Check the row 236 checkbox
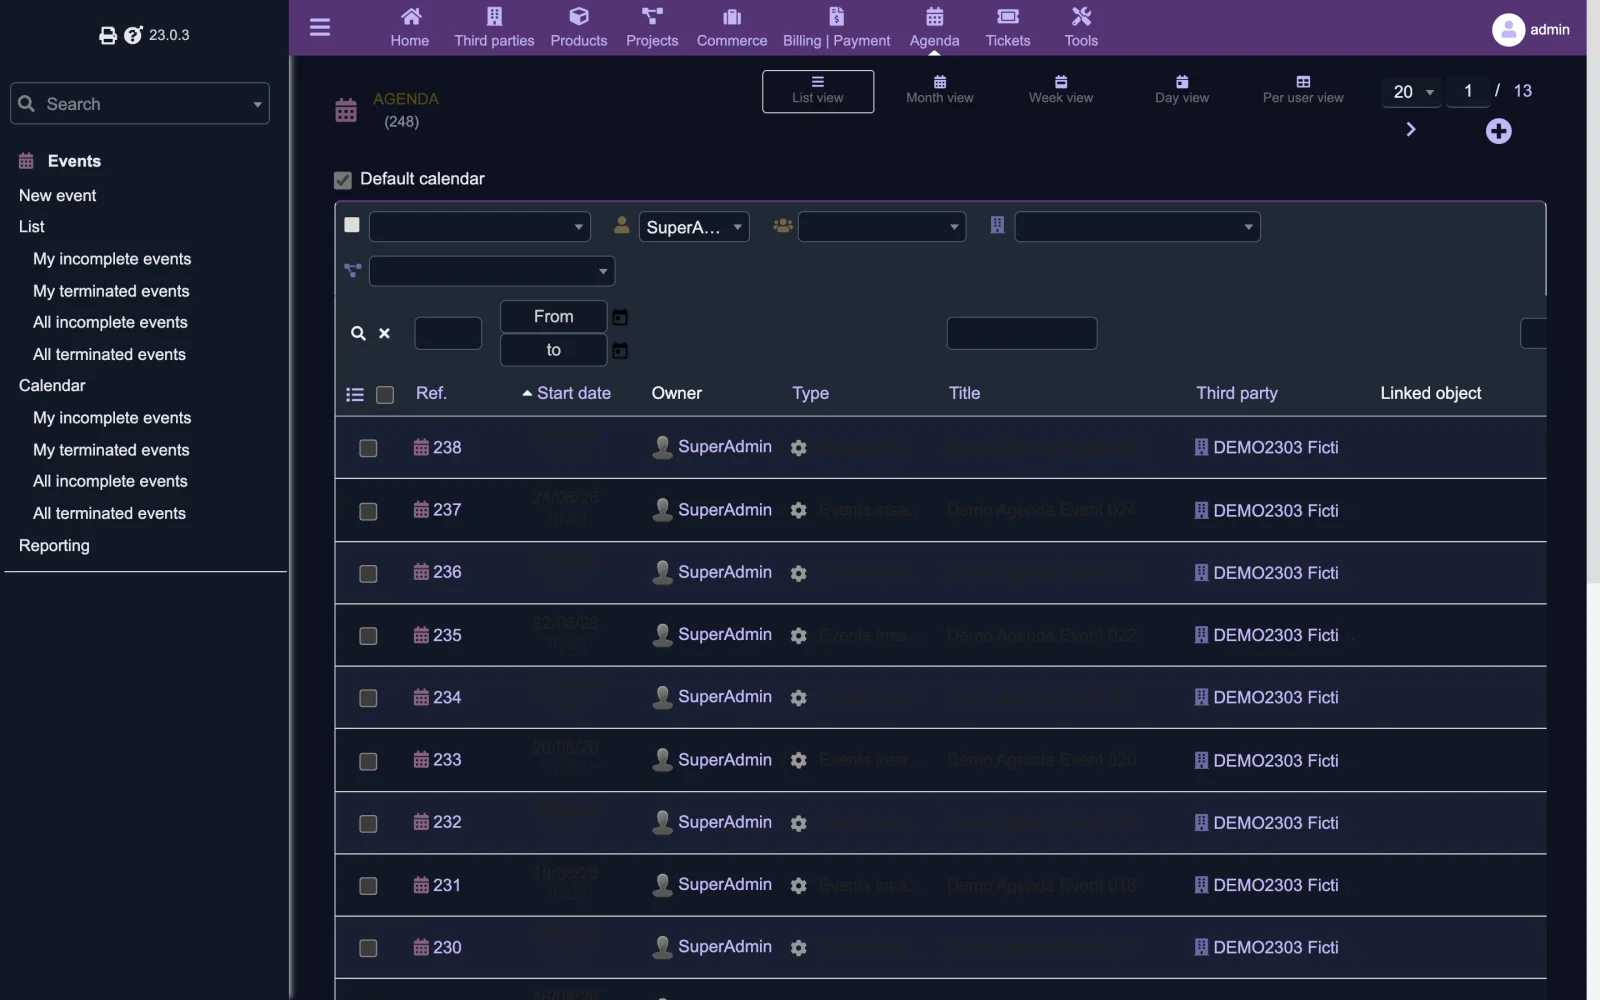The height and width of the screenshot is (1000, 1600). [x=368, y=574]
